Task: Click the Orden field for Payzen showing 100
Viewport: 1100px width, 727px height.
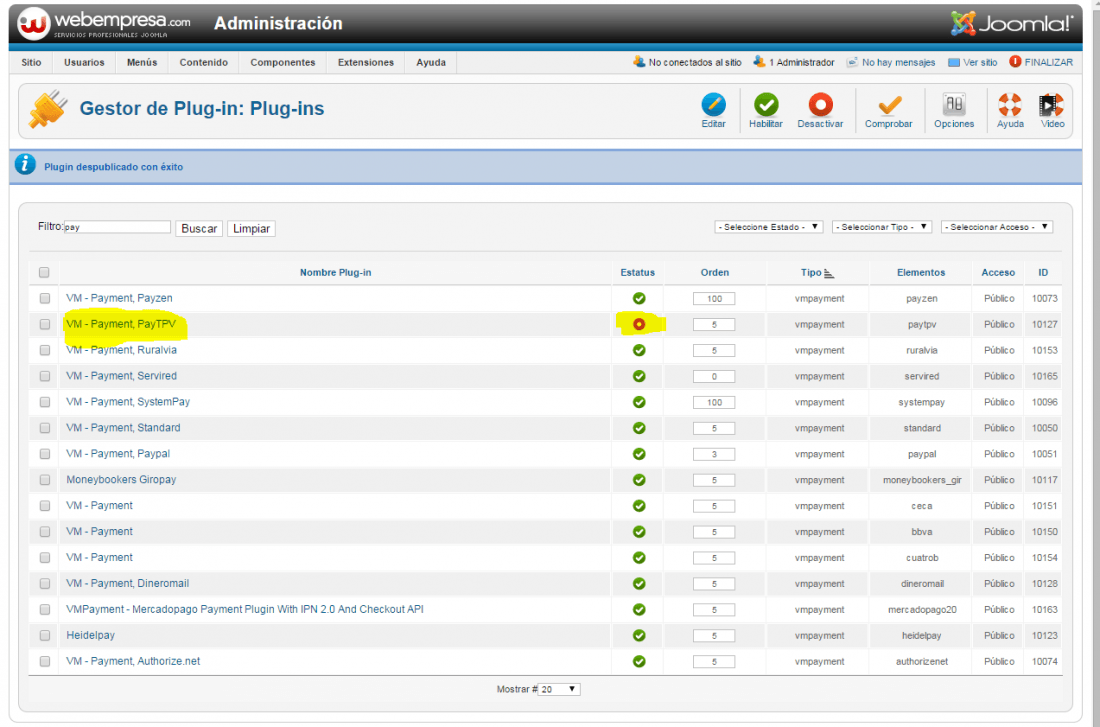Action: pos(714,299)
